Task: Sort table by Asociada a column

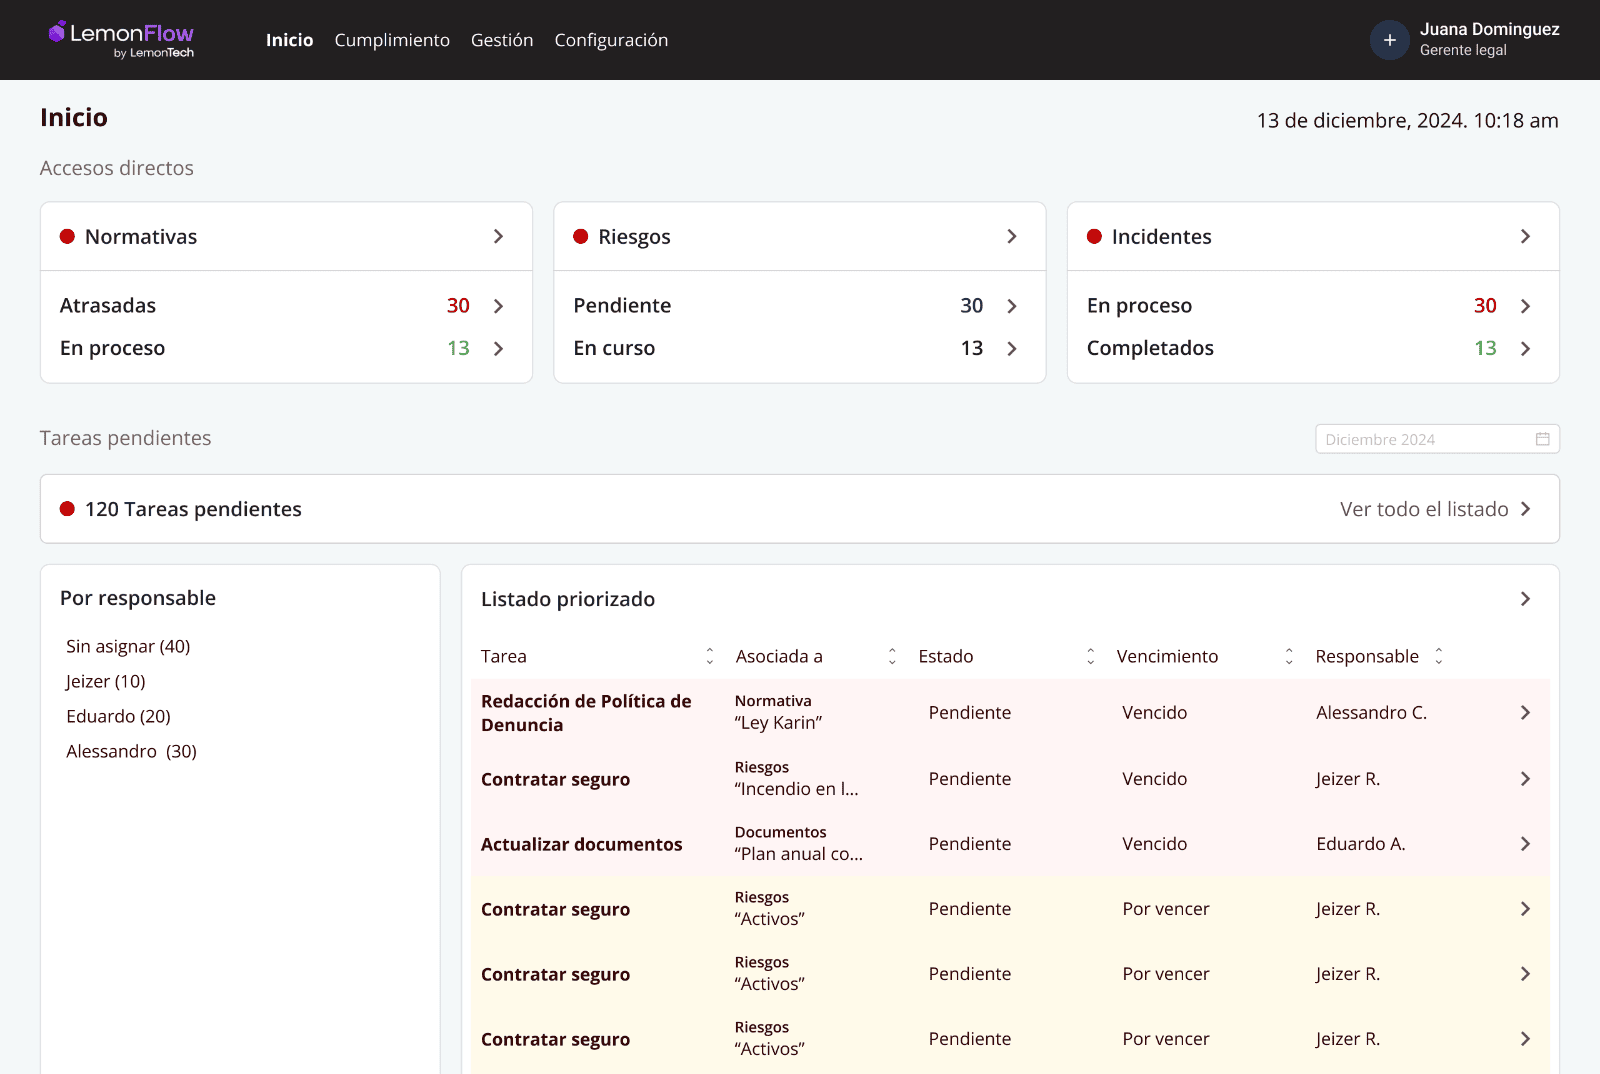Action: [892, 656]
